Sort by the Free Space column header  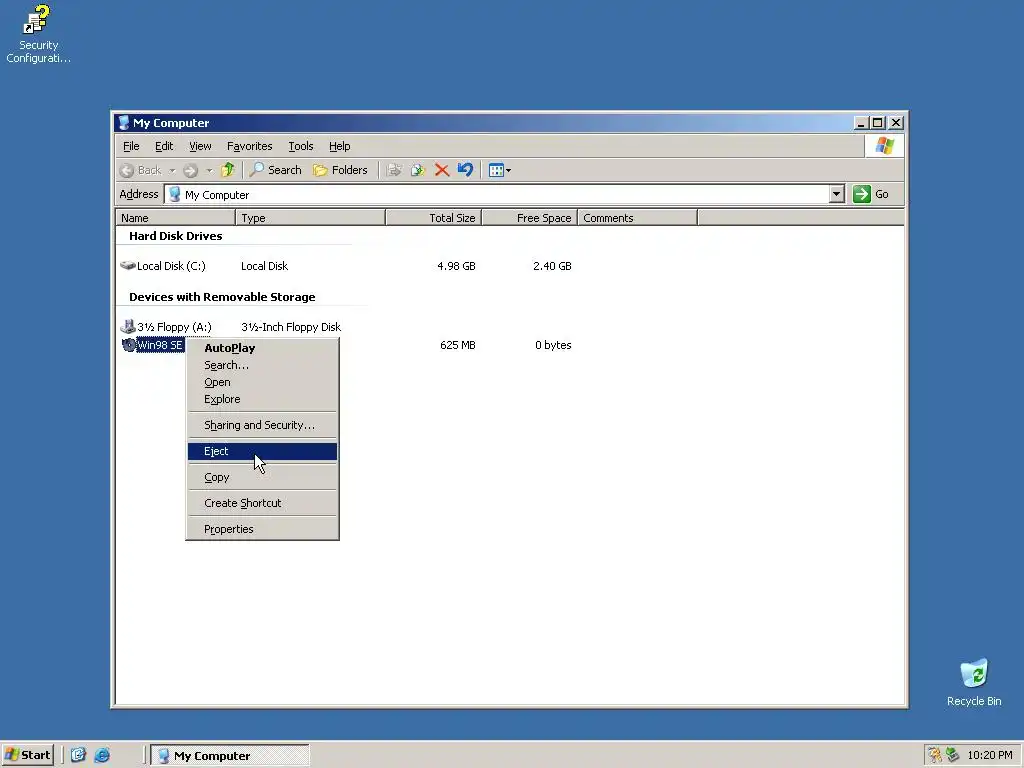coord(530,217)
